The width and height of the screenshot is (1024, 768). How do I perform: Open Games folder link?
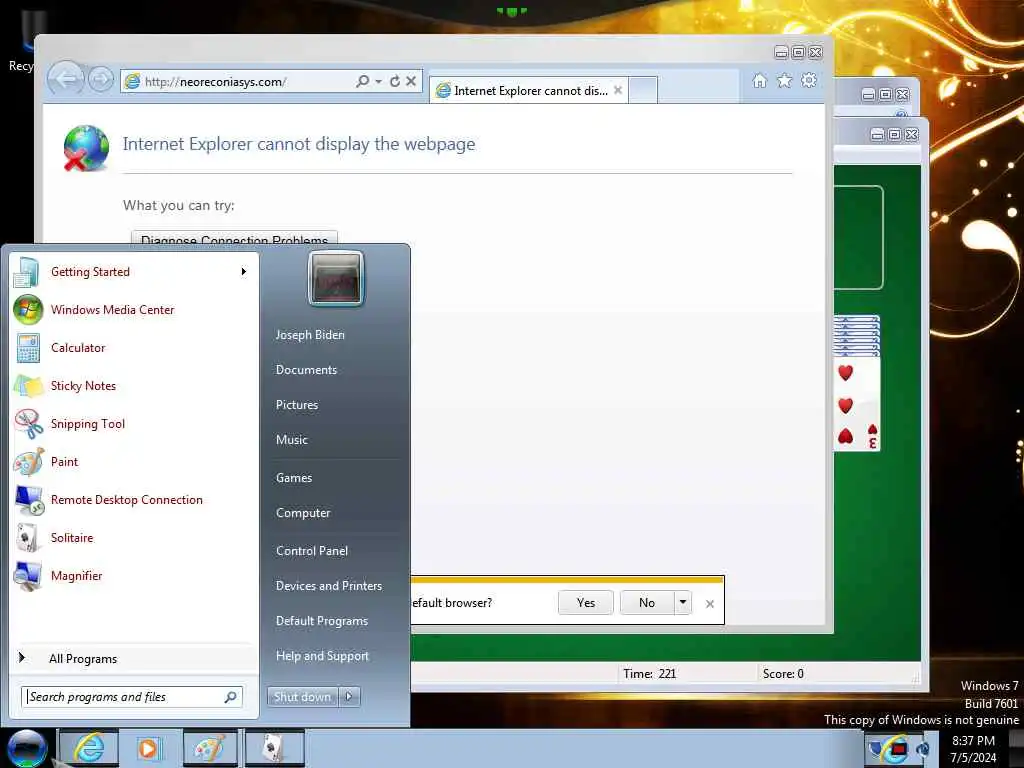(x=294, y=477)
